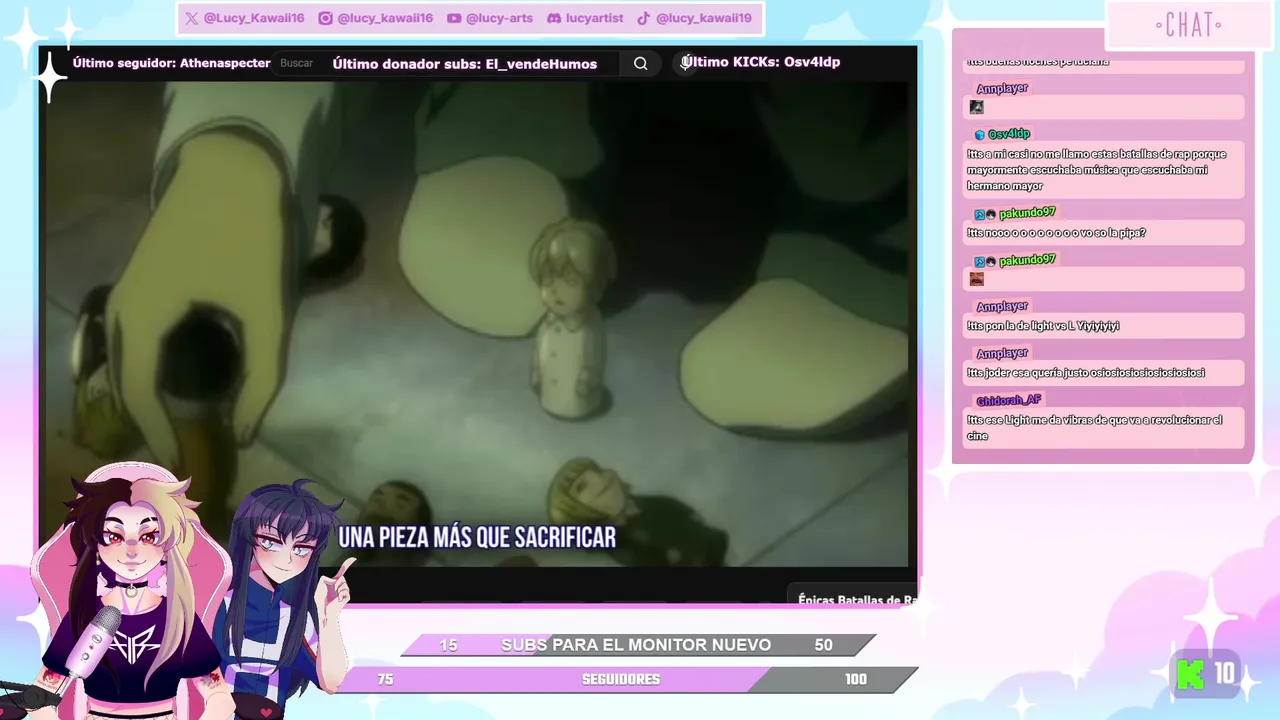
Task: Click the X (Twitter) logo icon
Action: 192,18
